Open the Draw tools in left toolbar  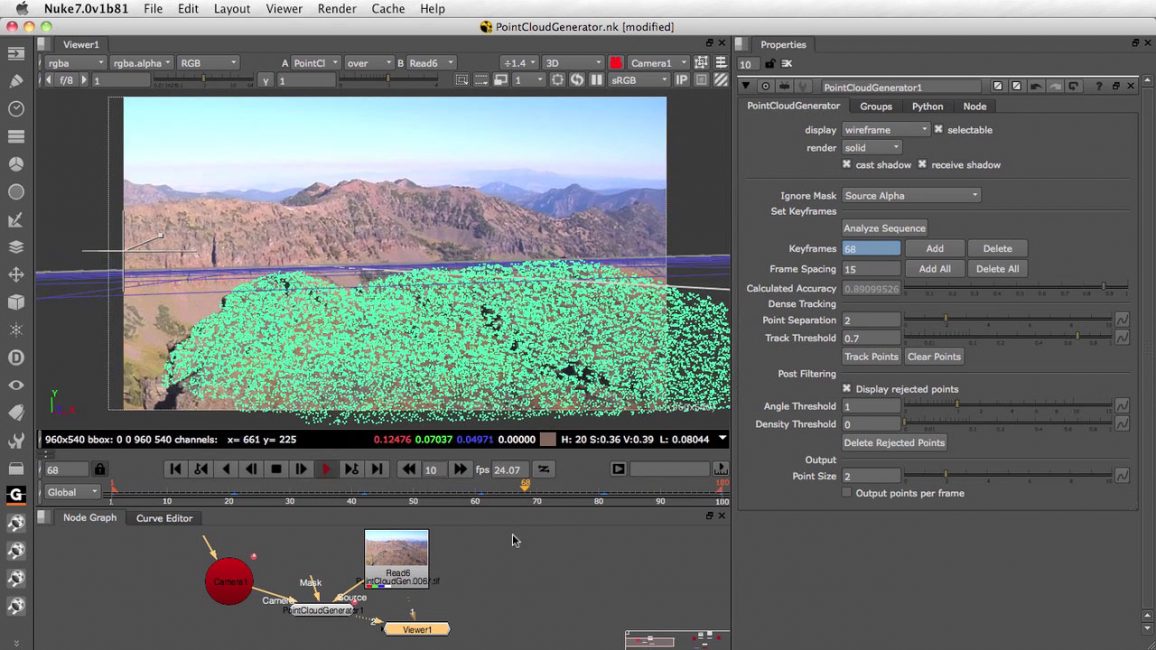pyautogui.click(x=15, y=81)
